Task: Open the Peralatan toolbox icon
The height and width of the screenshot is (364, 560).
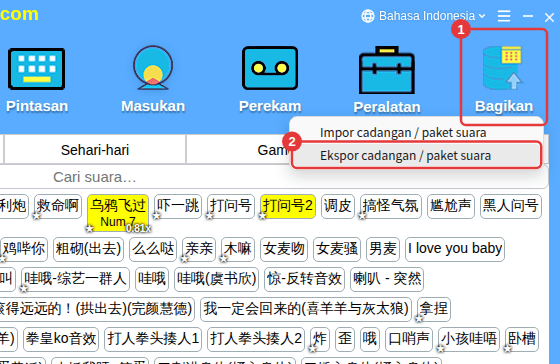Action: [x=387, y=70]
